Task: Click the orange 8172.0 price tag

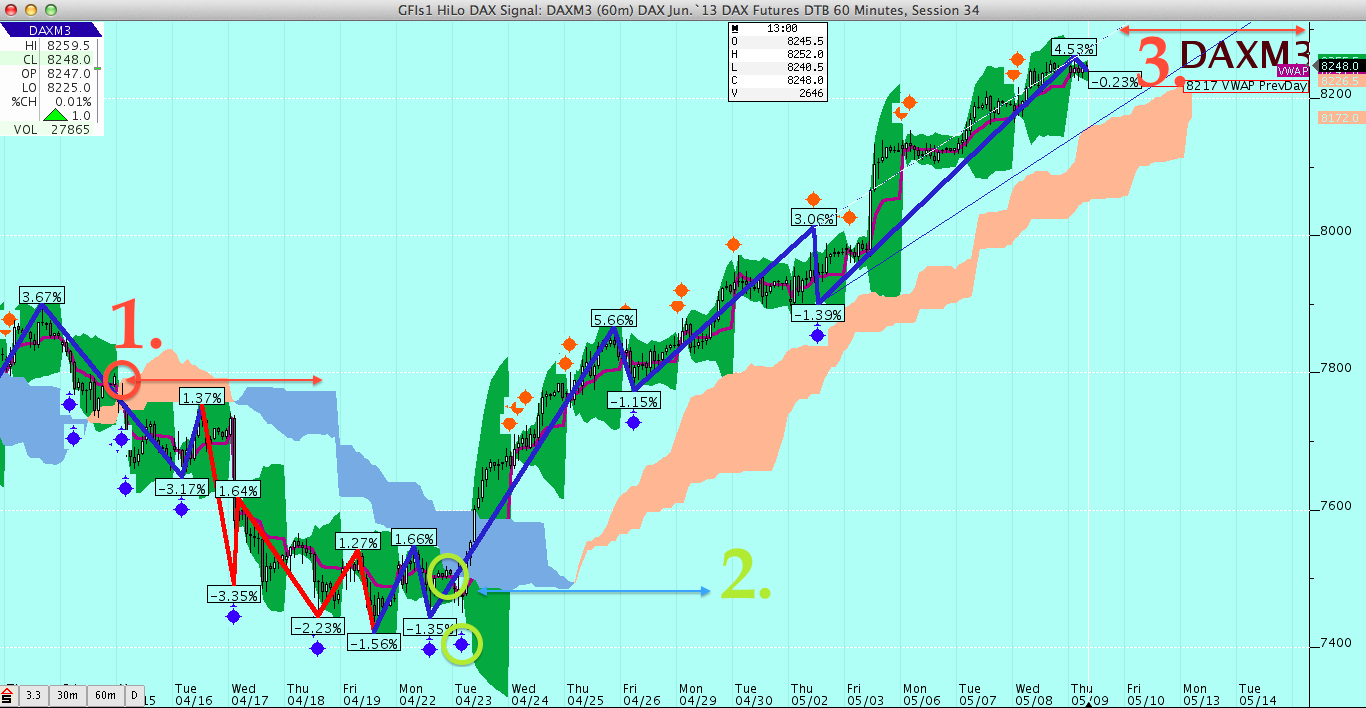Action: [x=1340, y=117]
